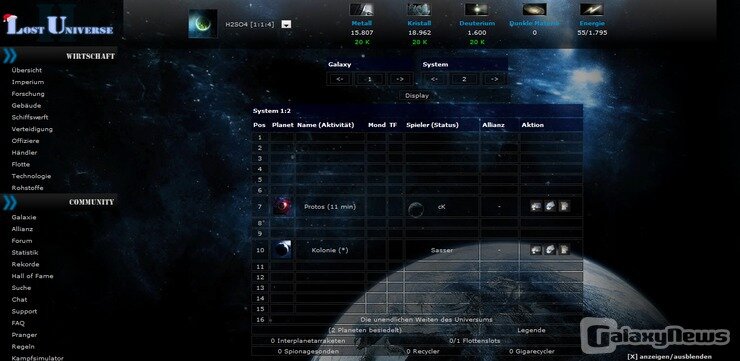Viewport: 740px width, 361px height.
Task: Click the Display button
Action: point(417,95)
